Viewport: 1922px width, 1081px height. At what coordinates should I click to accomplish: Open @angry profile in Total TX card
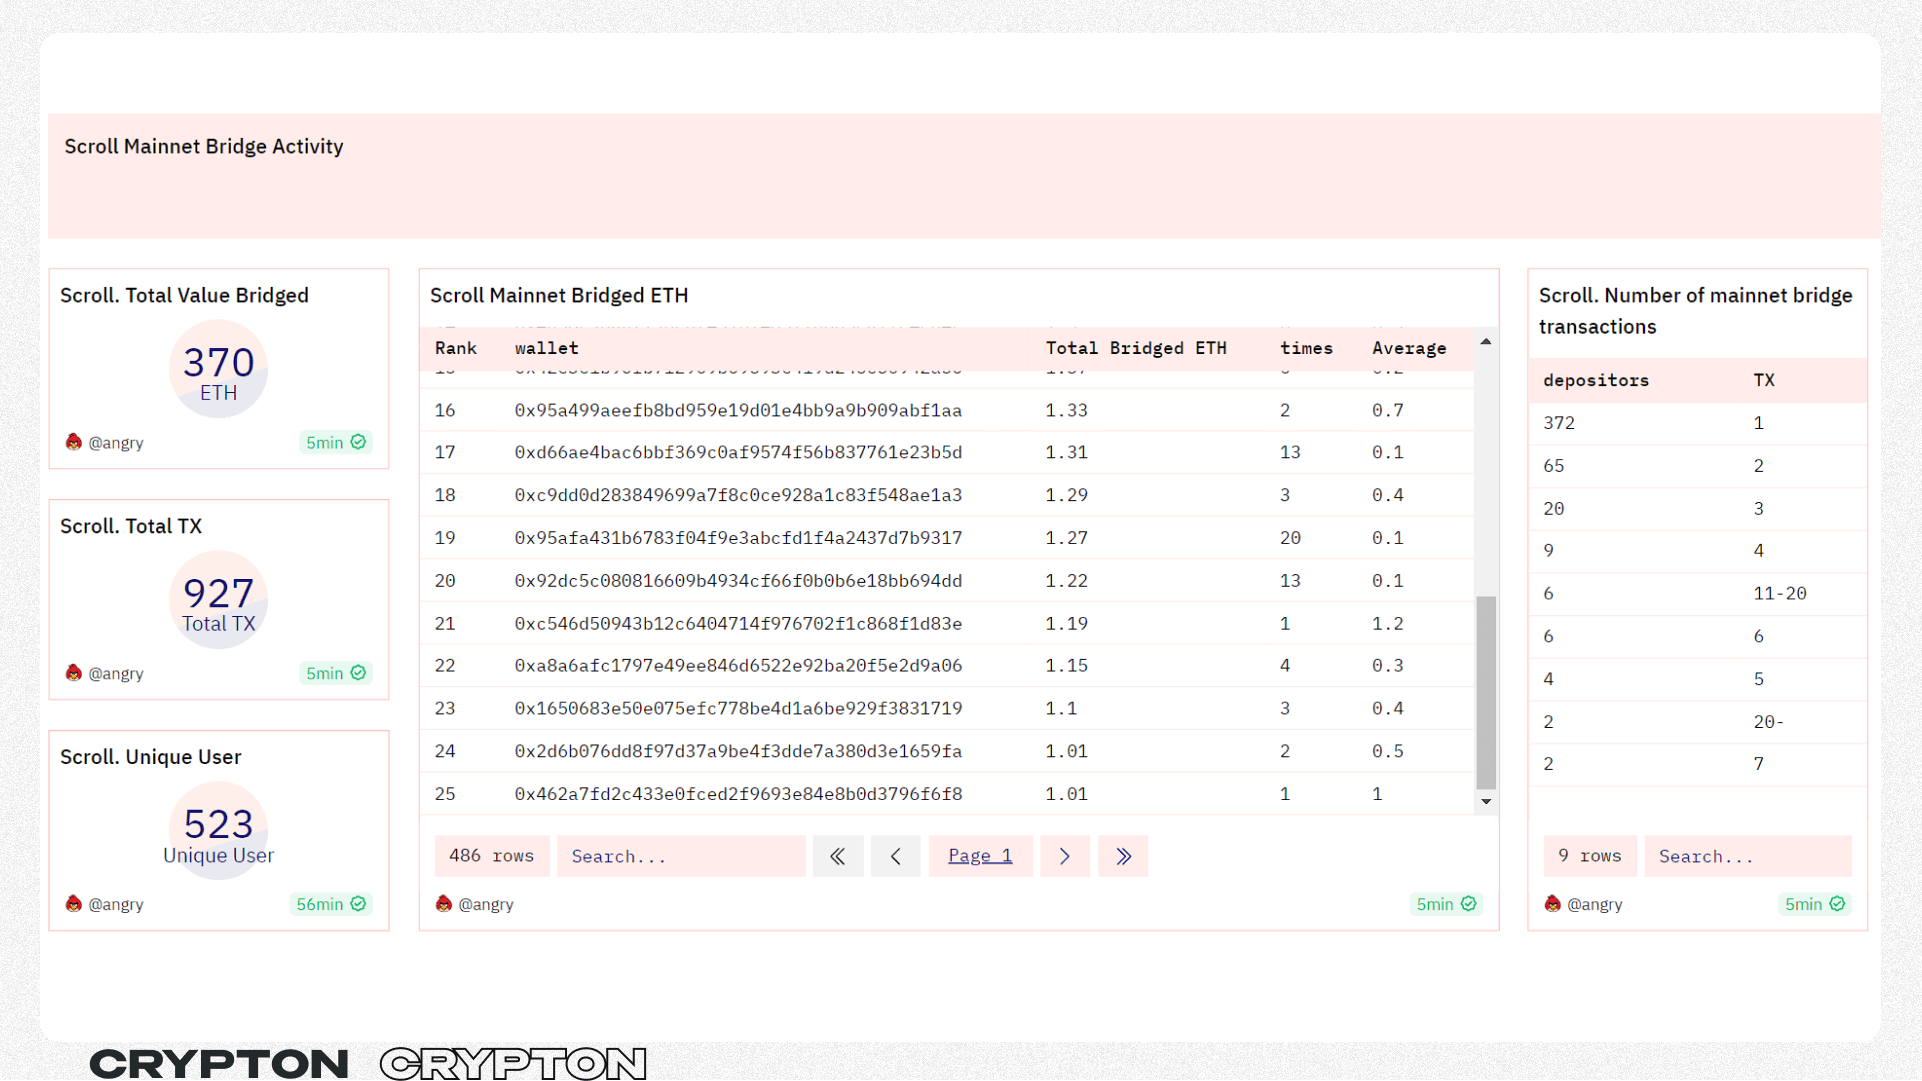pos(116,674)
